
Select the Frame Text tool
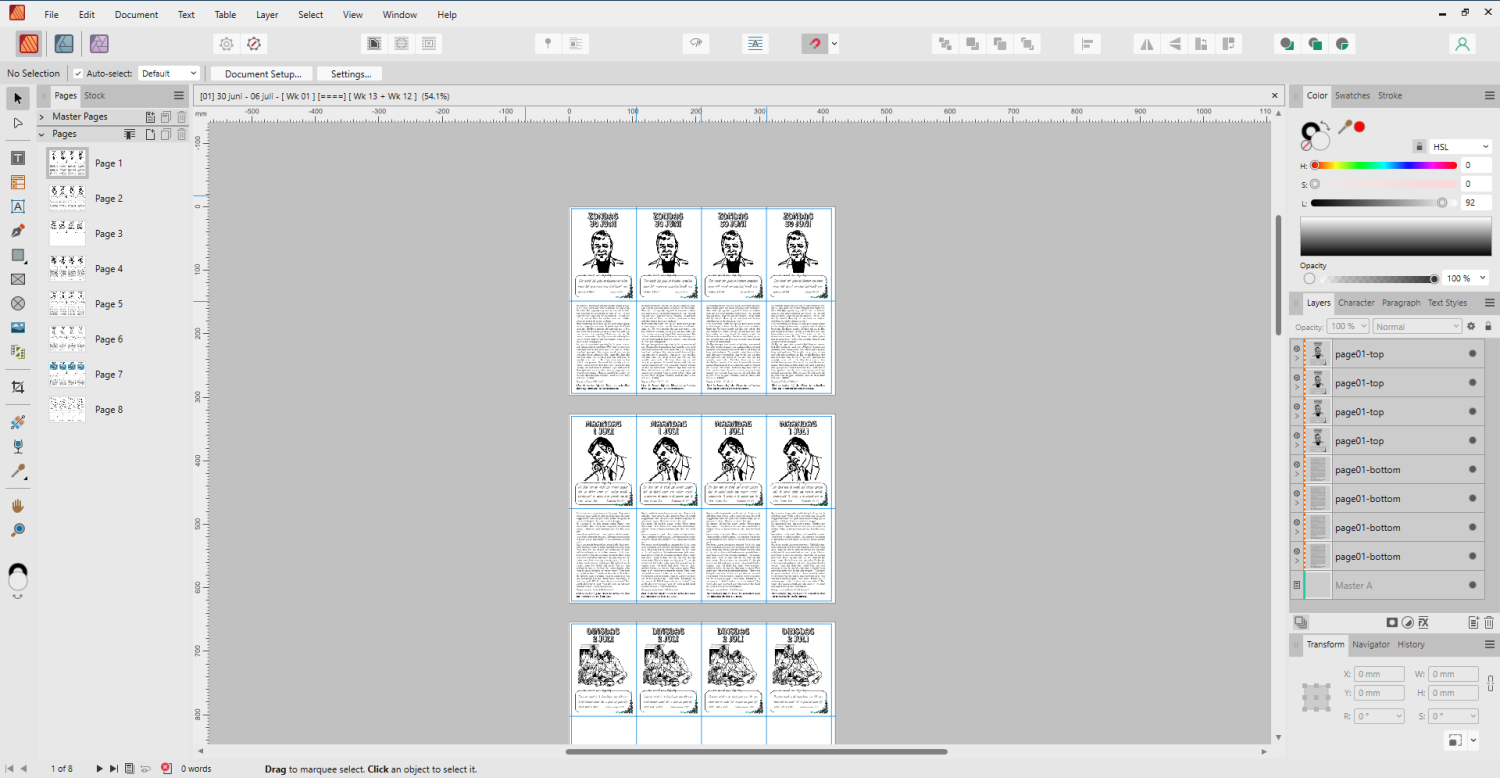coord(17,158)
